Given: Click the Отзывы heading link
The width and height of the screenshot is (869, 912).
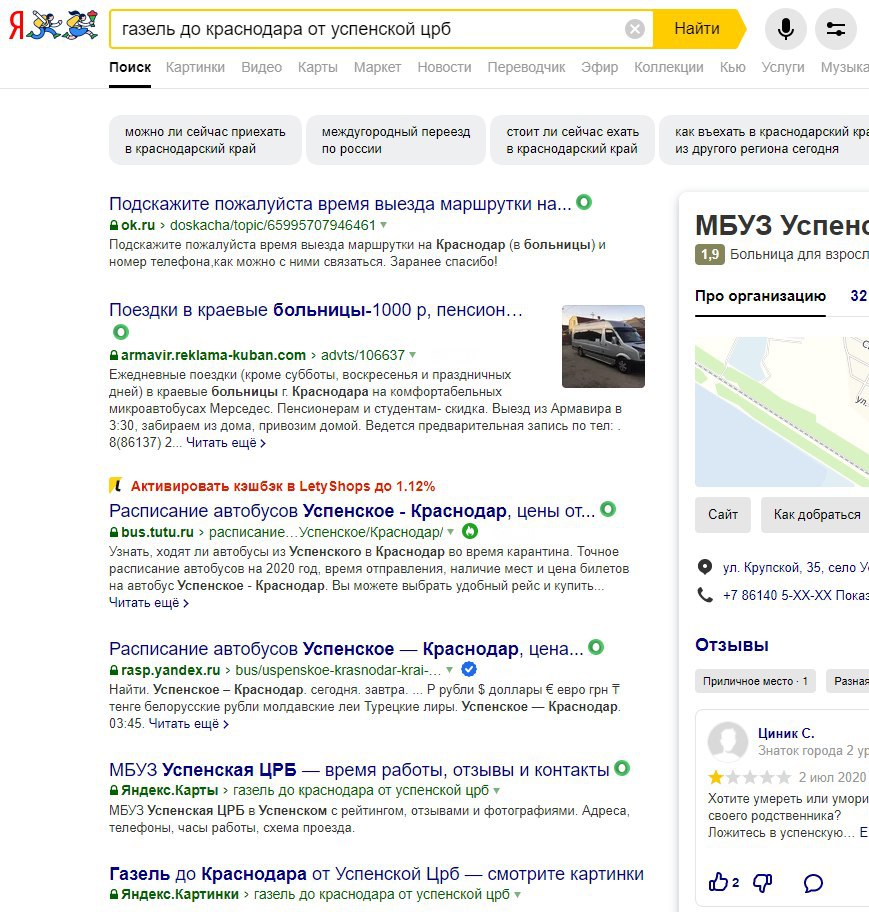Looking at the screenshot, I should tap(732, 645).
